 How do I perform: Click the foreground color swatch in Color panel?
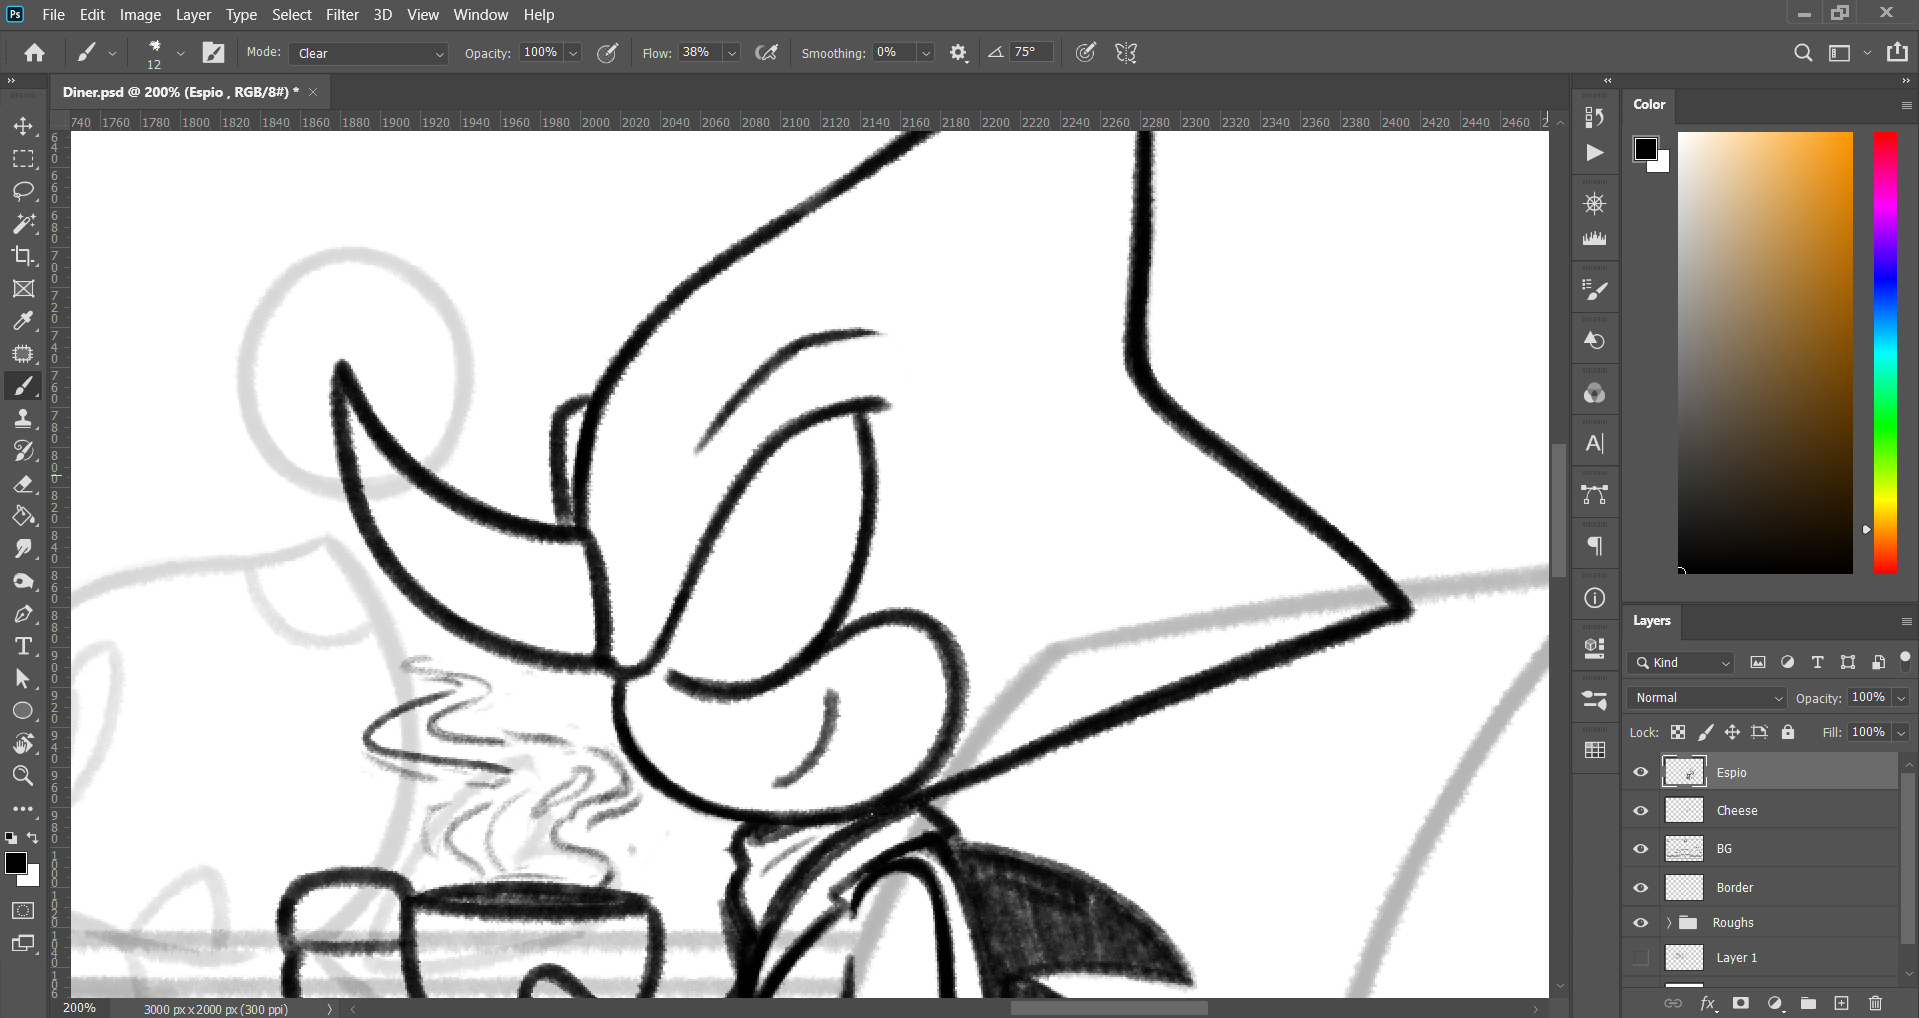click(1645, 149)
